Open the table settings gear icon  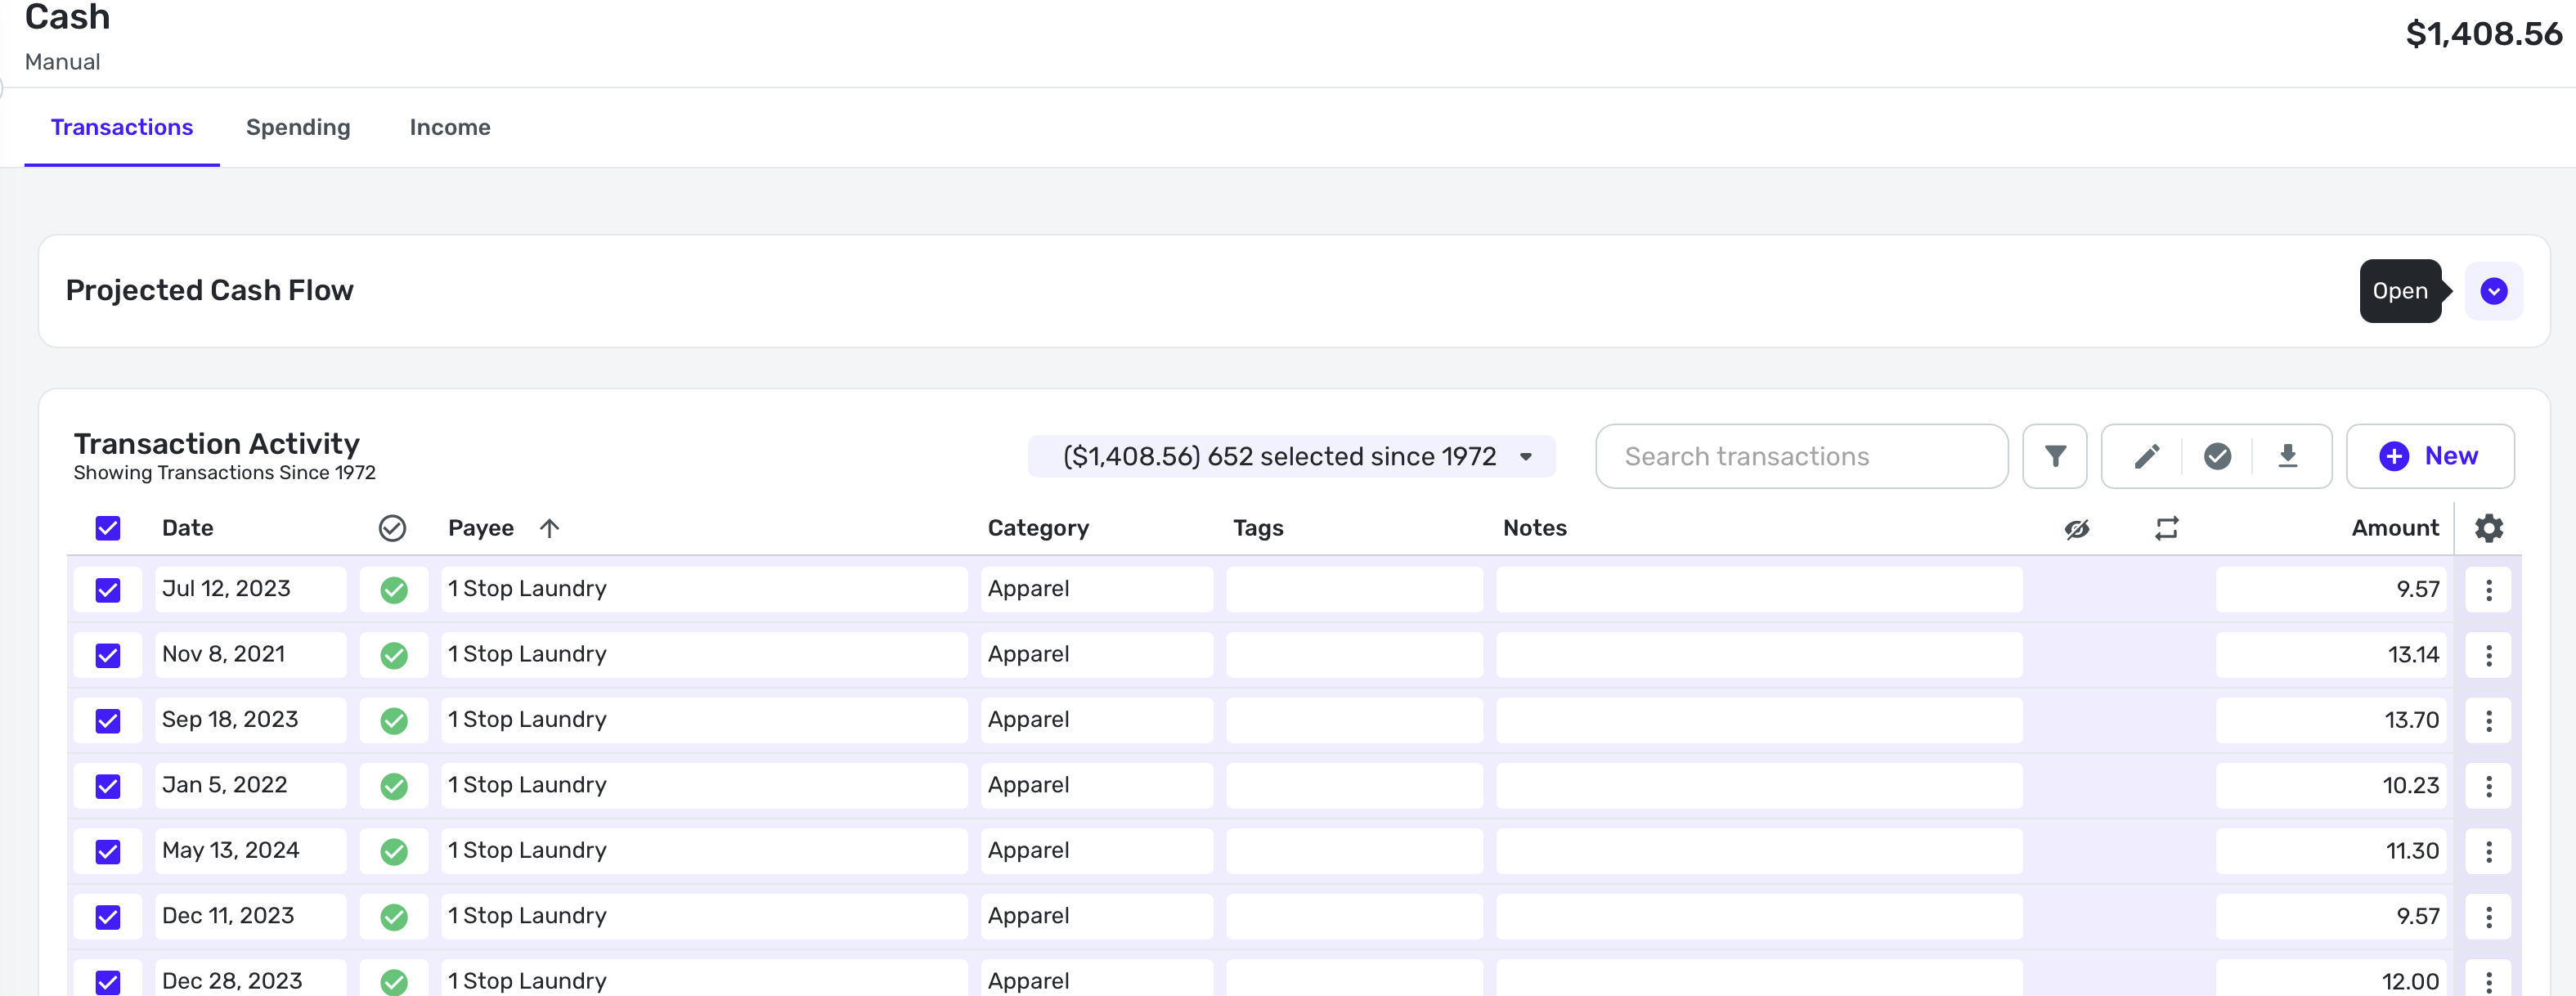(x=2488, y=528)
